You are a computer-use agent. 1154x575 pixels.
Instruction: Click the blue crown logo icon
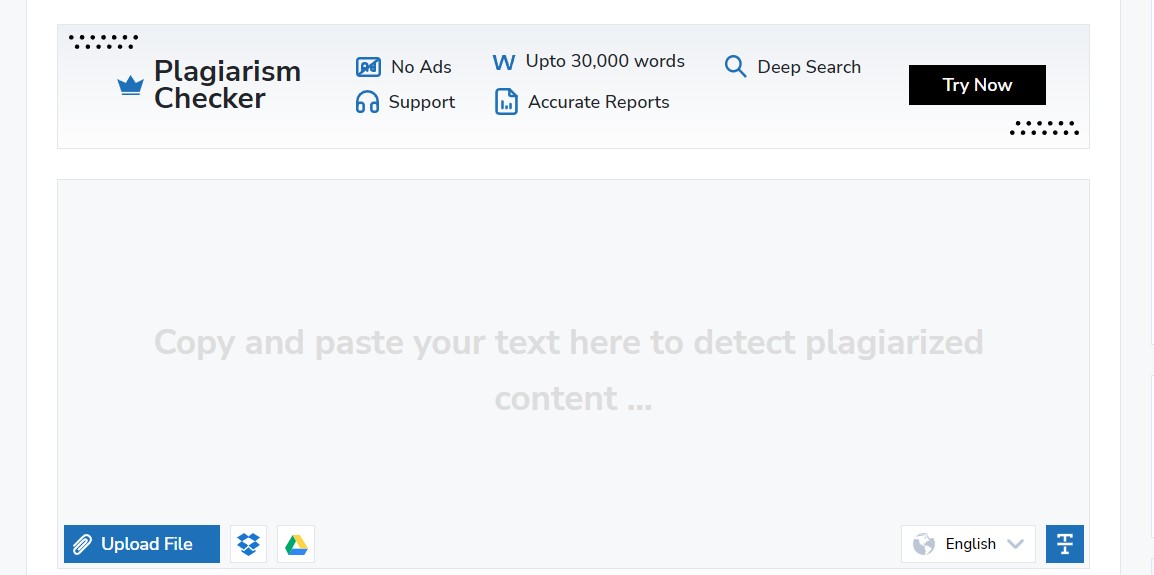coord(130,85)
